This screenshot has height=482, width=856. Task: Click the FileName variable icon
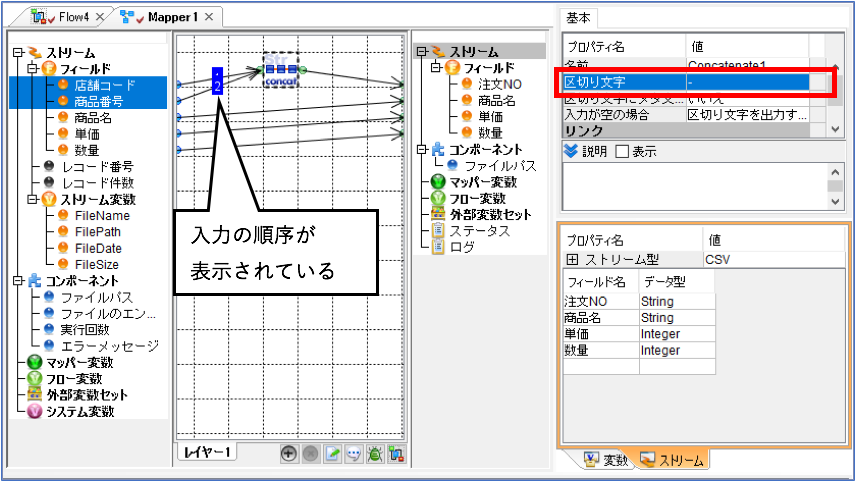tap(63, 215)
